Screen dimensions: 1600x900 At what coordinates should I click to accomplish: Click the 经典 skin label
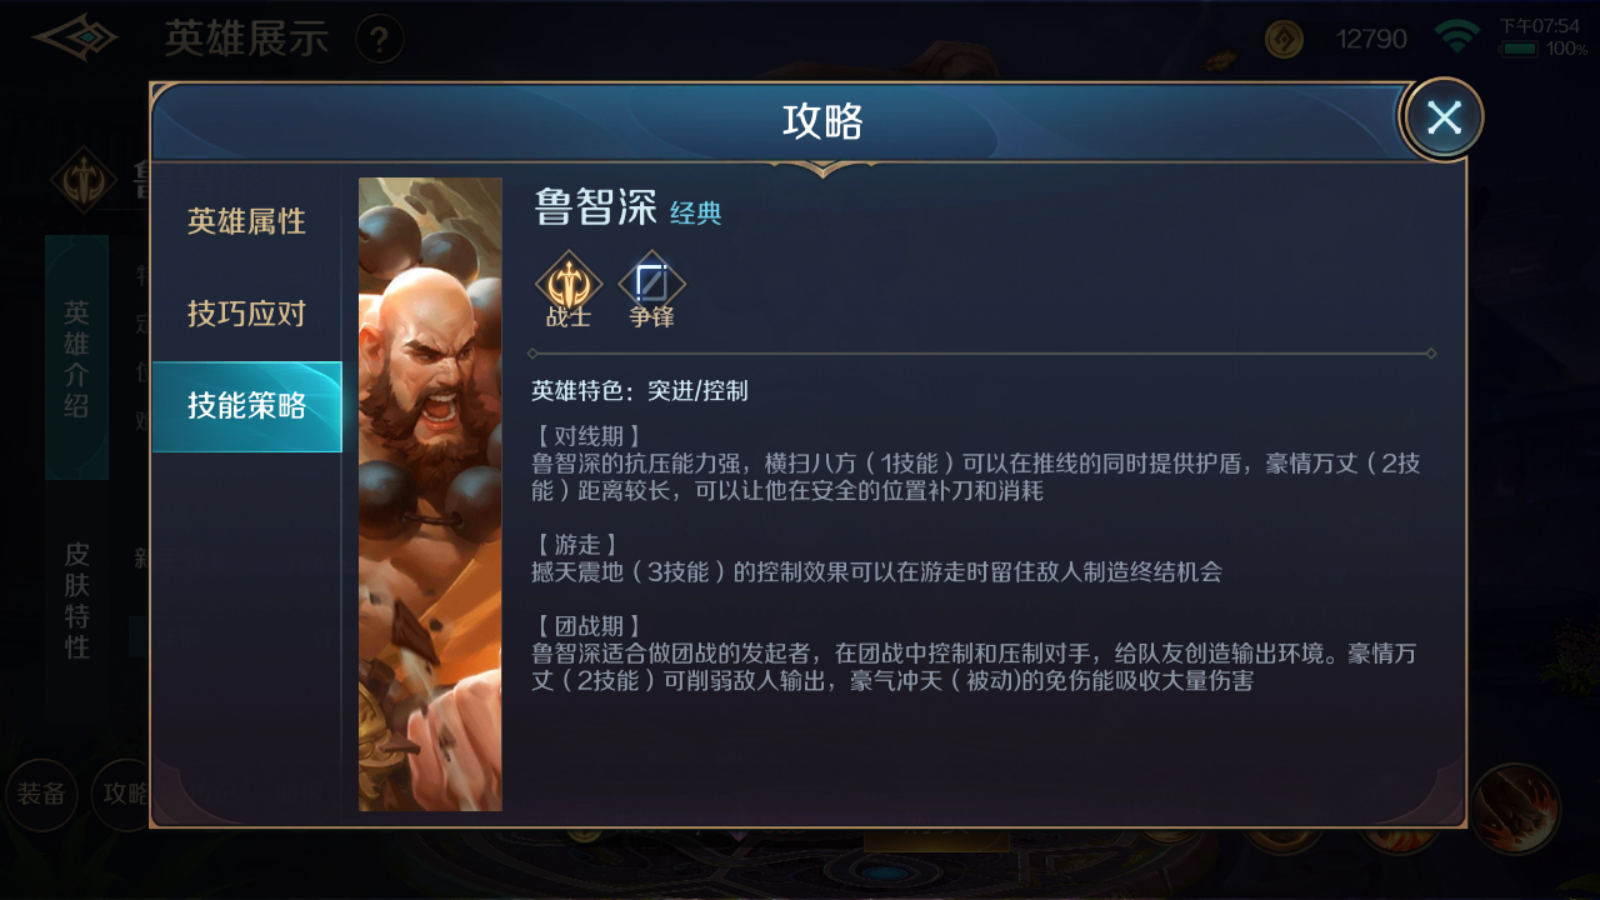pyautogui.click(x=695, y=213)
